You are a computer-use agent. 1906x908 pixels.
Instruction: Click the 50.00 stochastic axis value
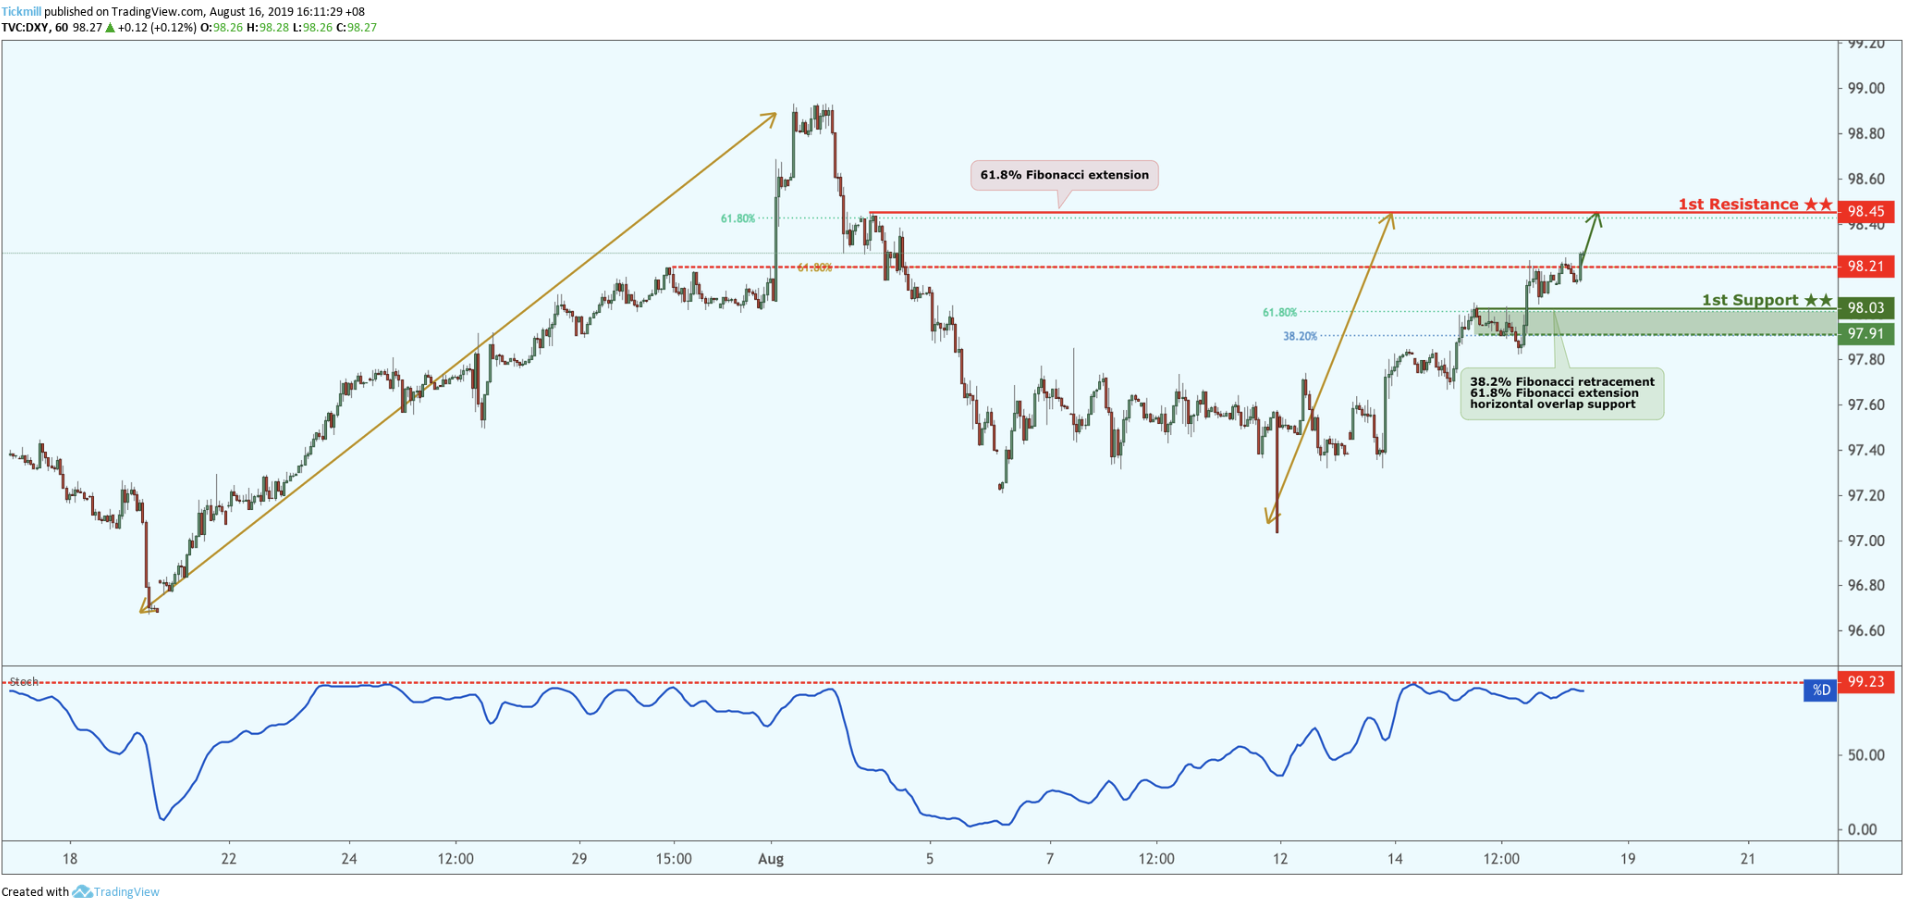(1866, 755)
